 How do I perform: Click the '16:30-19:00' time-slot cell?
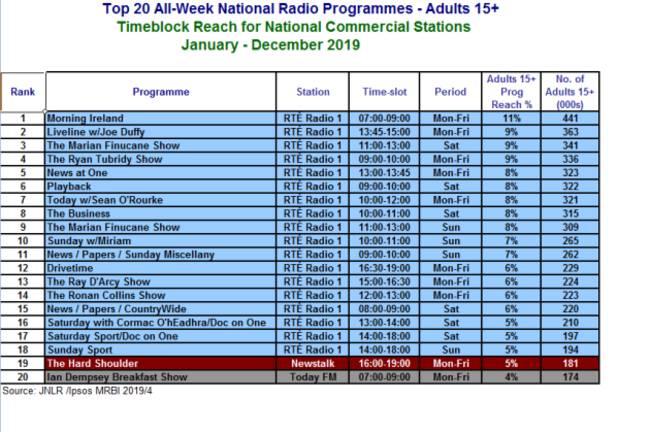click(x=384, y=268)
